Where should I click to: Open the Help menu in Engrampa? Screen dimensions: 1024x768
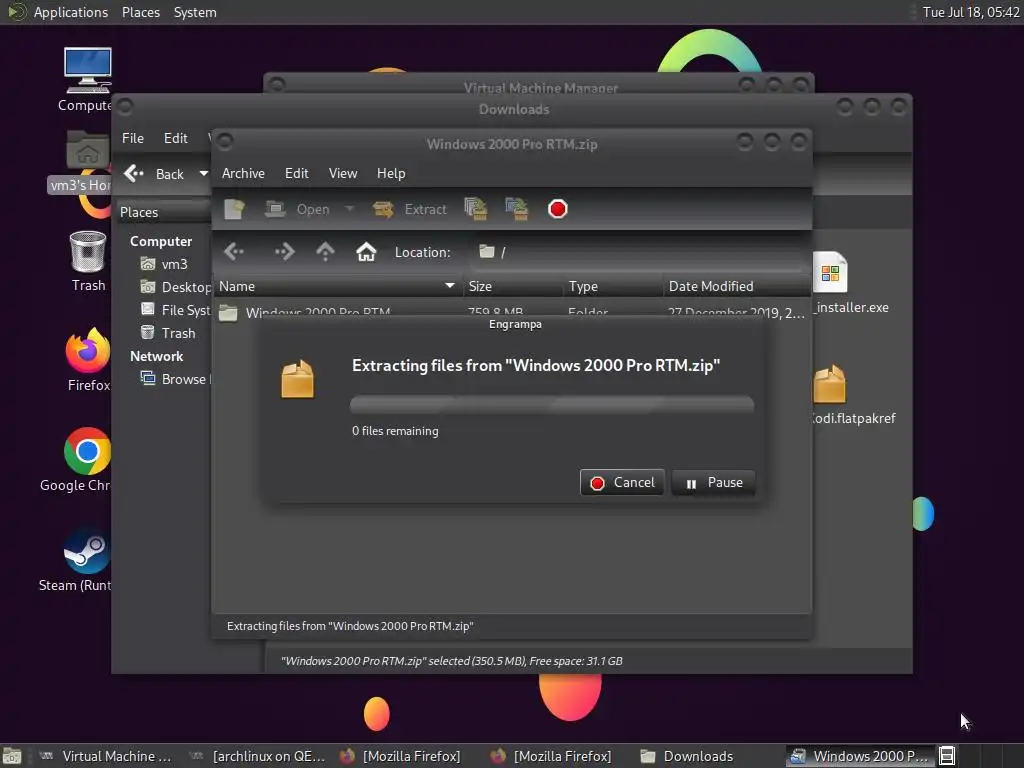coord(391,173)
